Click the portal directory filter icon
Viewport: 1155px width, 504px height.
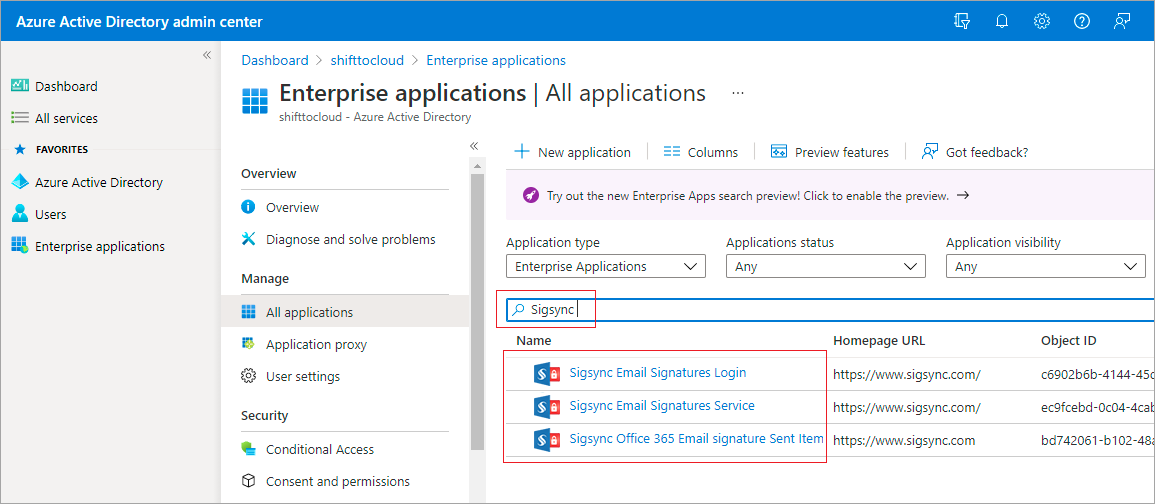962,21
